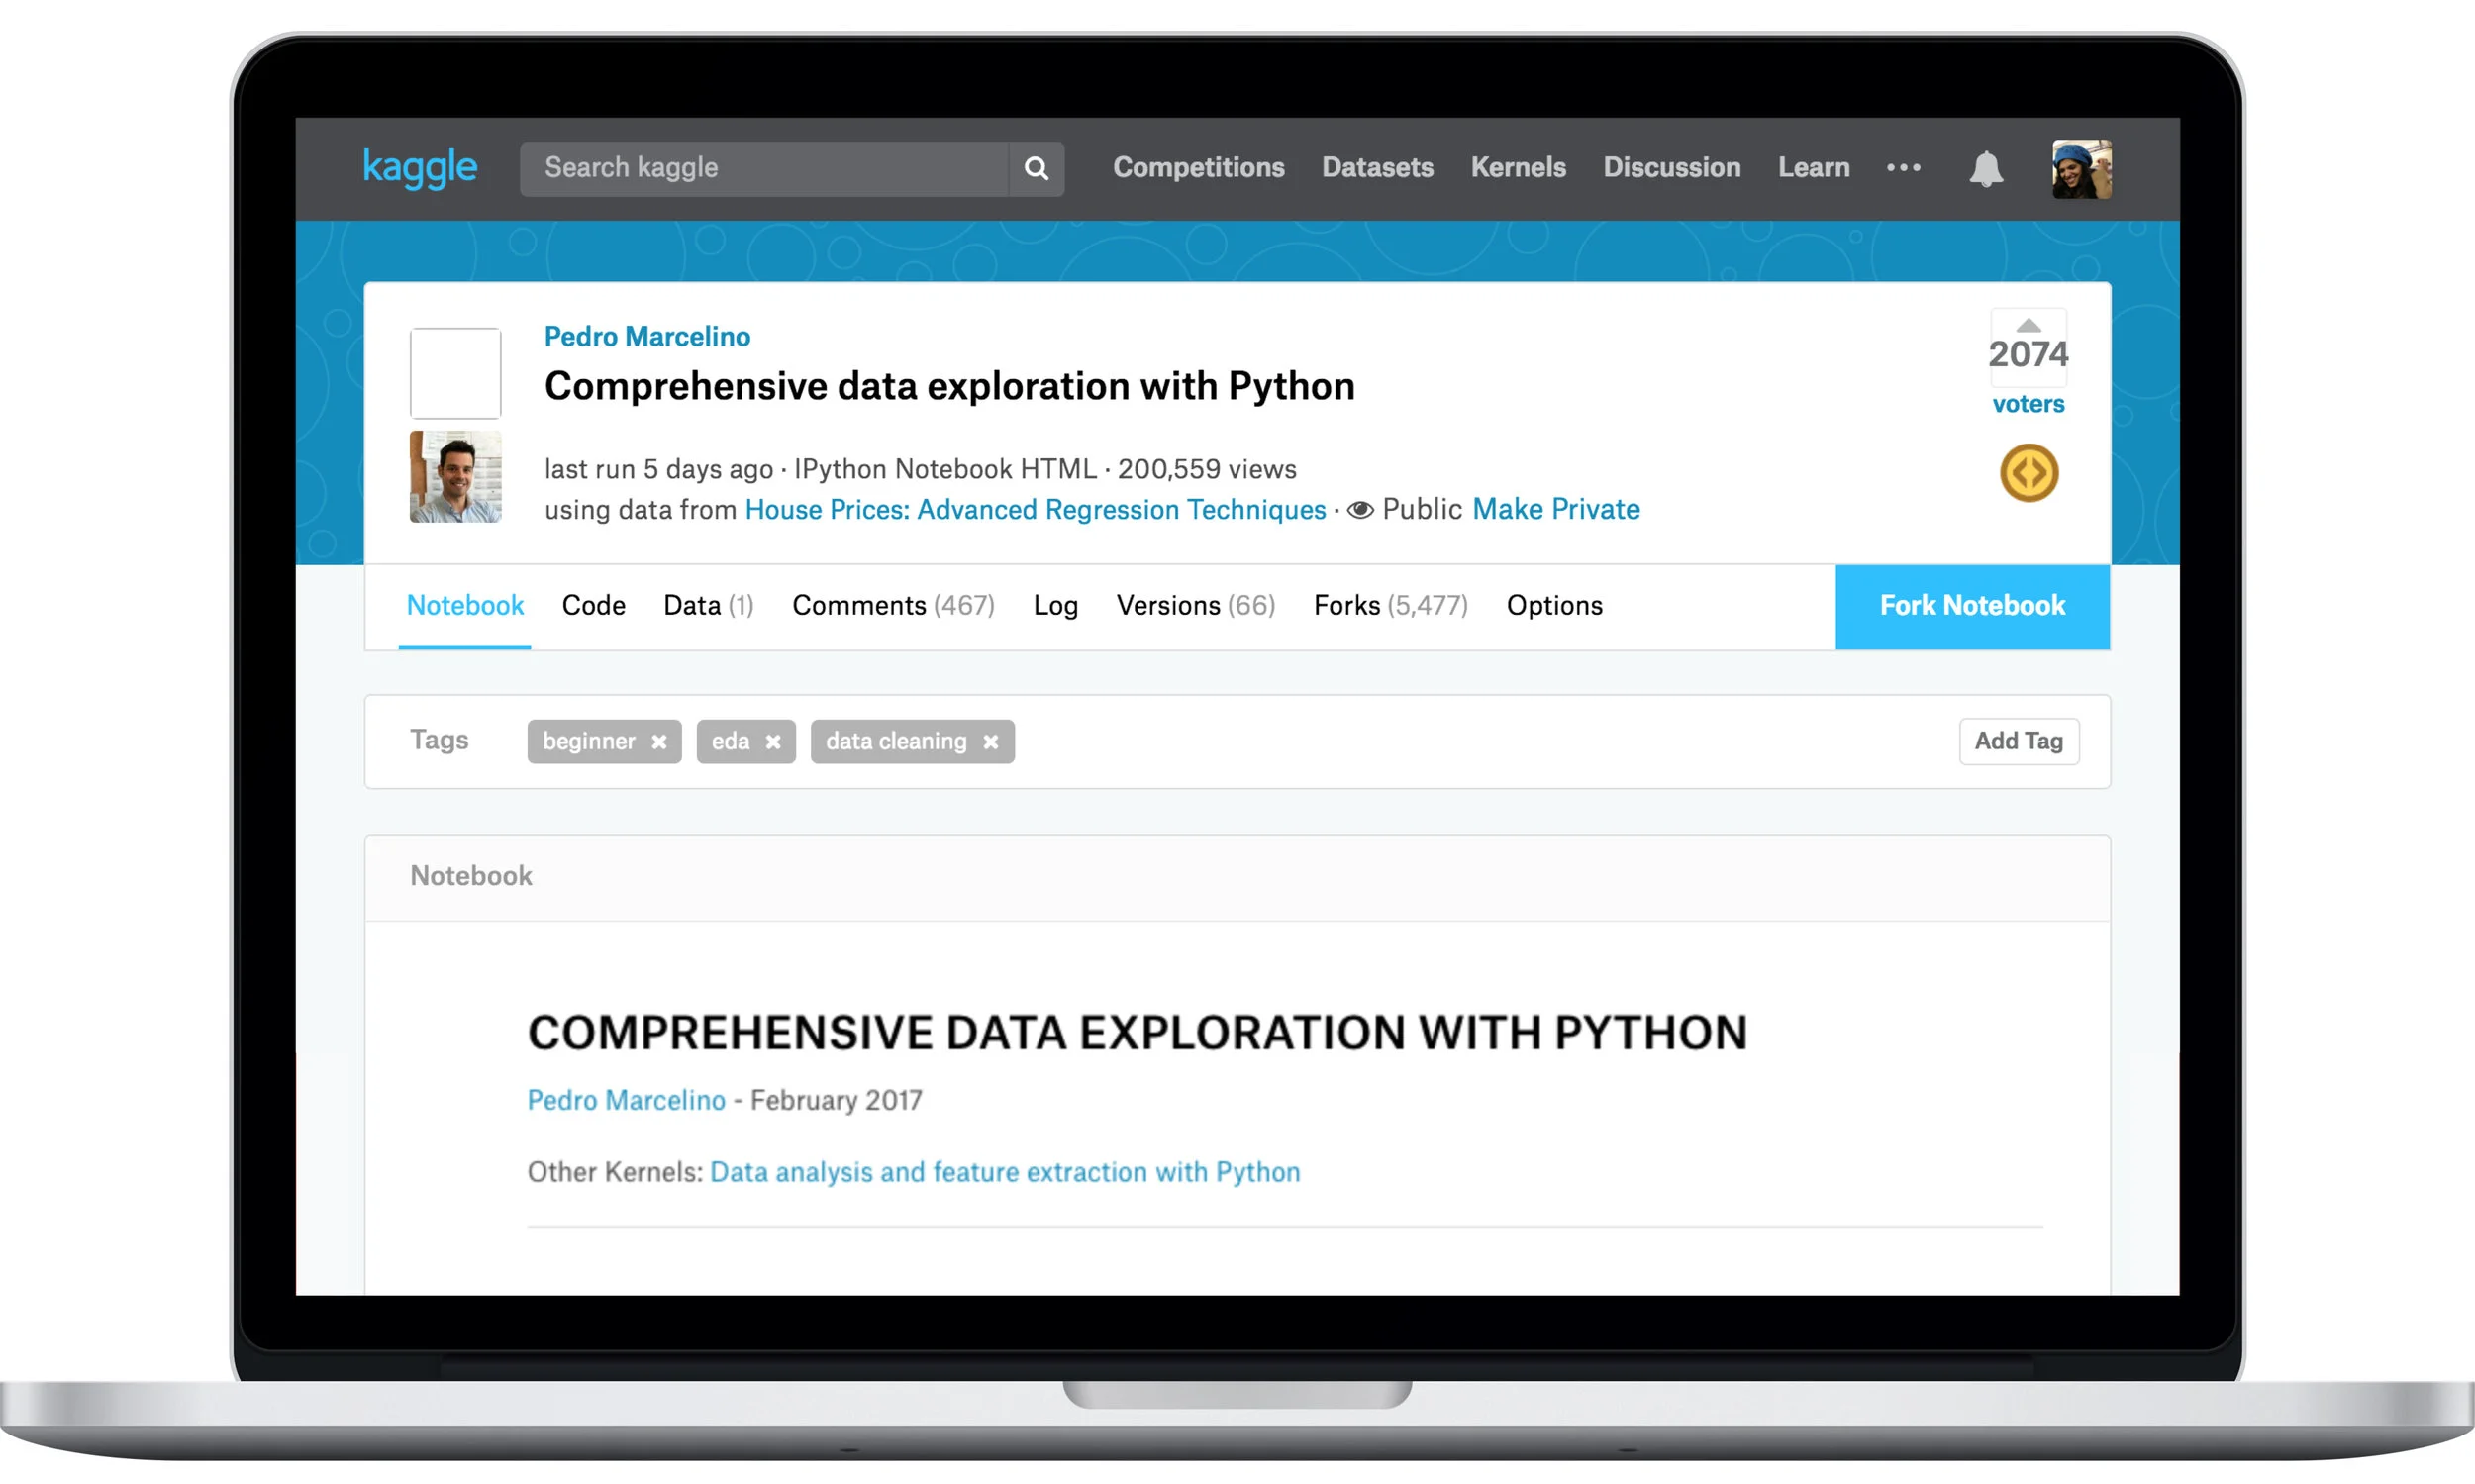Open Data analysis and feature extraction link
This screenshot has height=1484, width=2475.
coord(1005,1172)
